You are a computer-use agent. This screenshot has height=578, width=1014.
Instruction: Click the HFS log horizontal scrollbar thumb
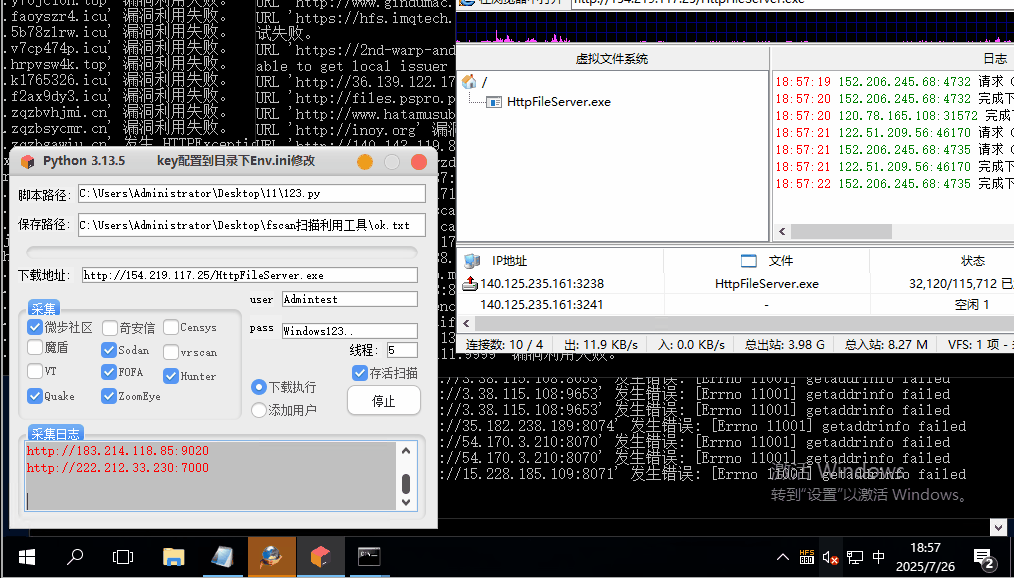841,231
